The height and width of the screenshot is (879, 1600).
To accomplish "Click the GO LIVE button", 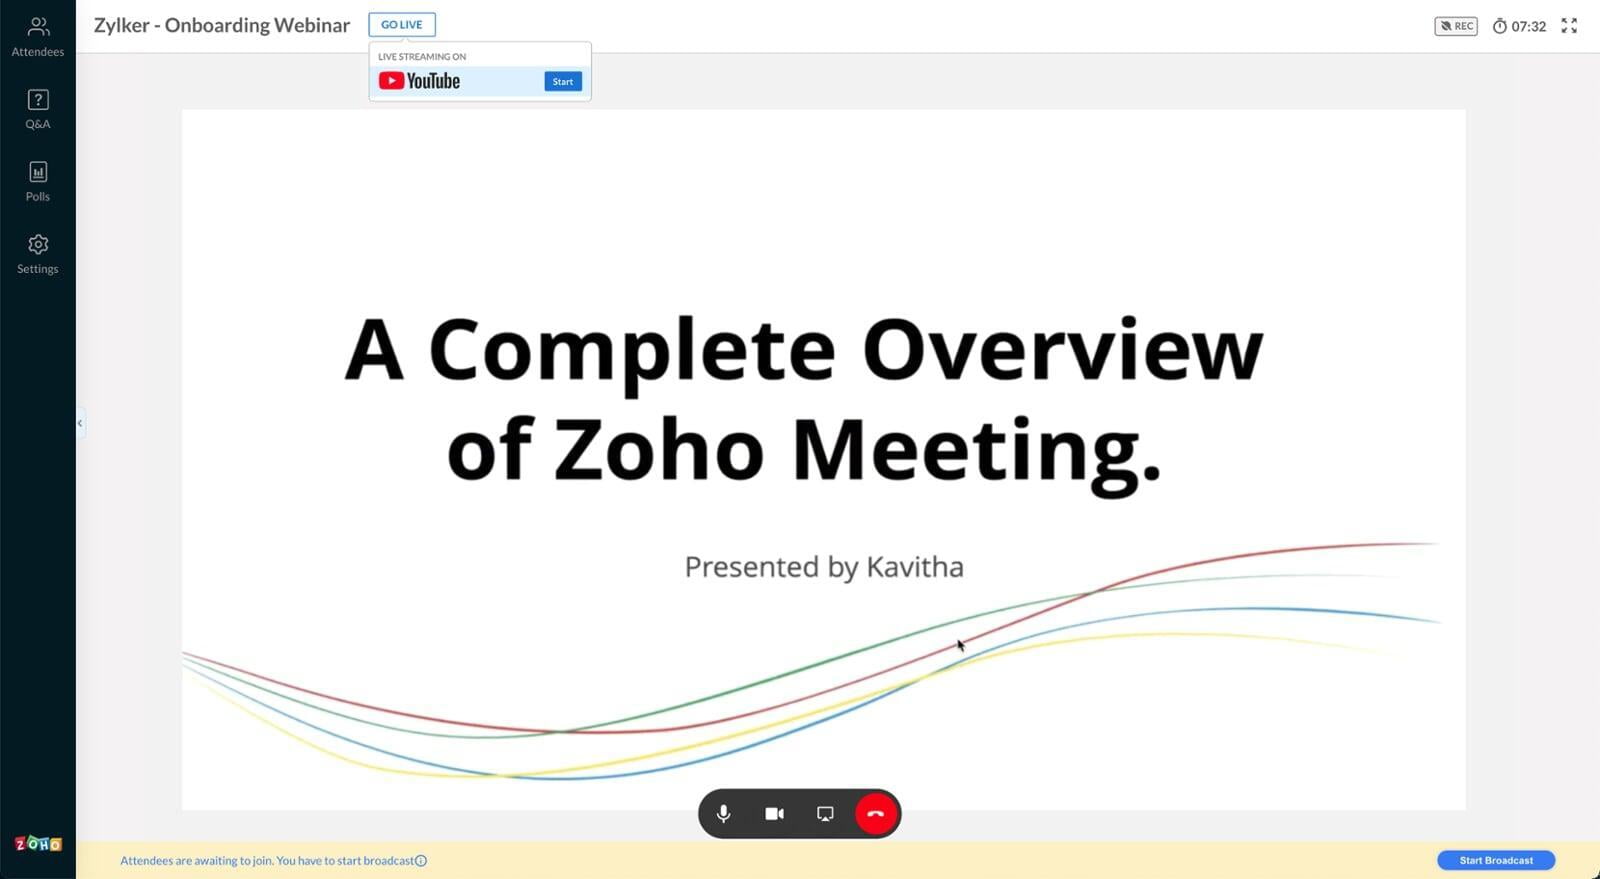I will [x=402, y=25].
